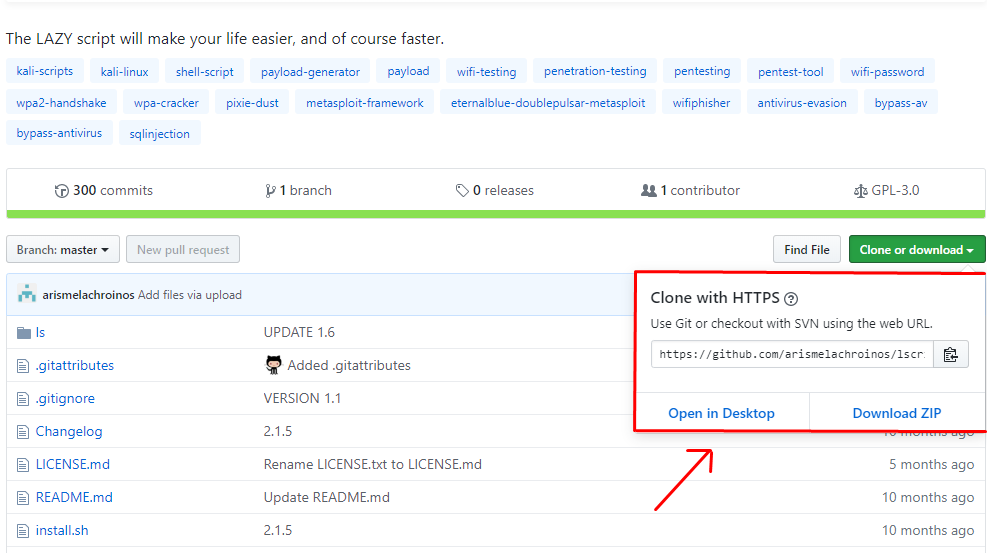Expand the Clone or download dropdown
The height and width of the screenshot is (553, 987).
click(x=916, y=250)
